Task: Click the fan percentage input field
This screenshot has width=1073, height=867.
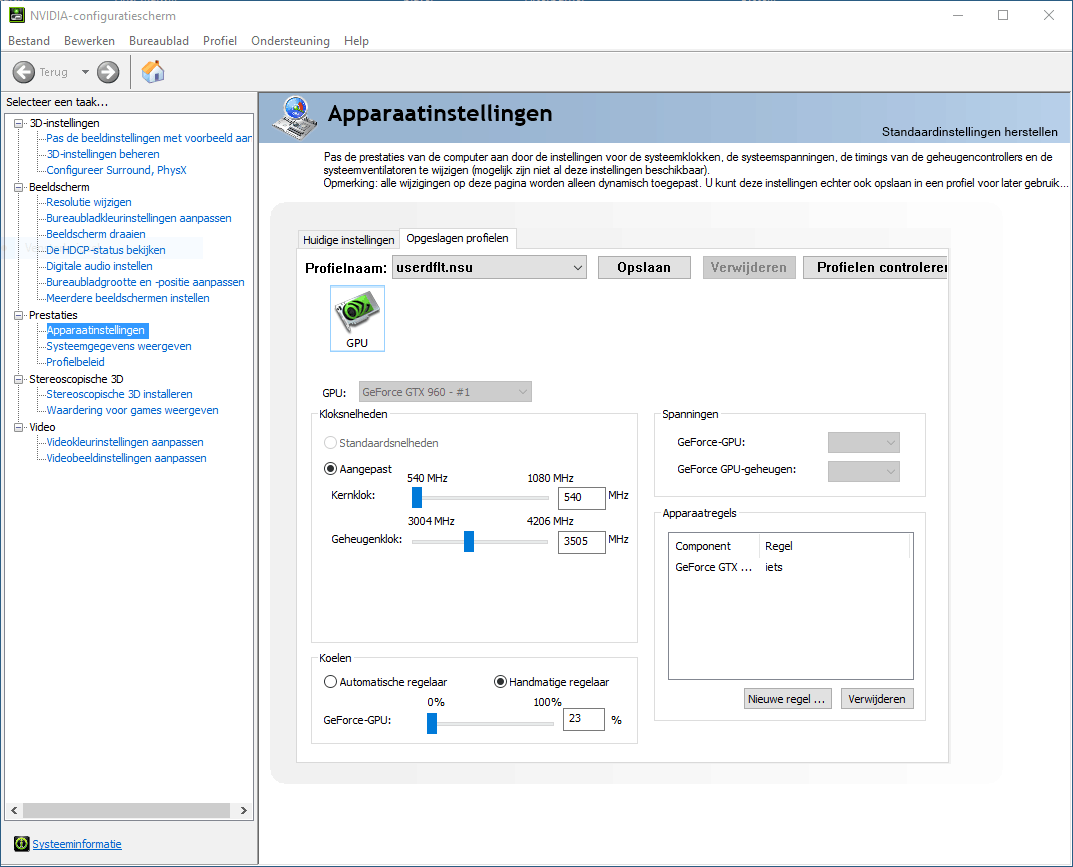Action: tap(584, 719)
